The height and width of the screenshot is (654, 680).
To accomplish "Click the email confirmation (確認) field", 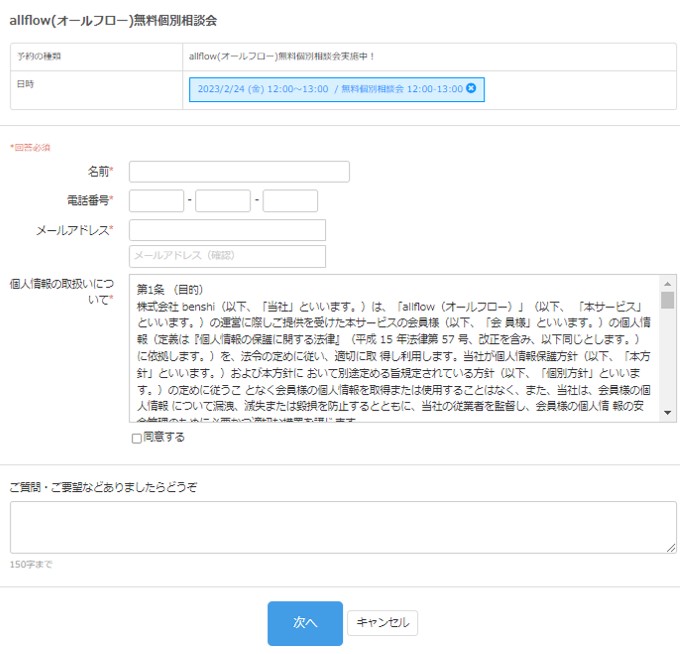I will 227,256.
